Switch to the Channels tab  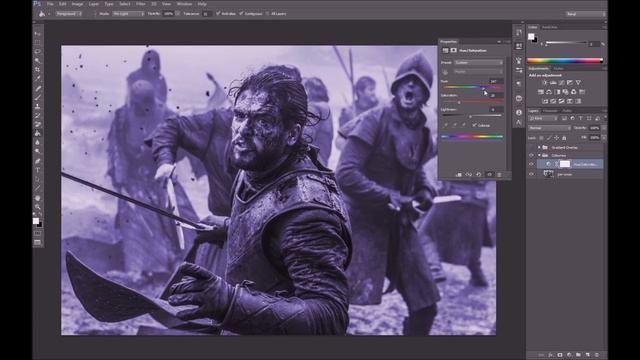click(550, 111)
